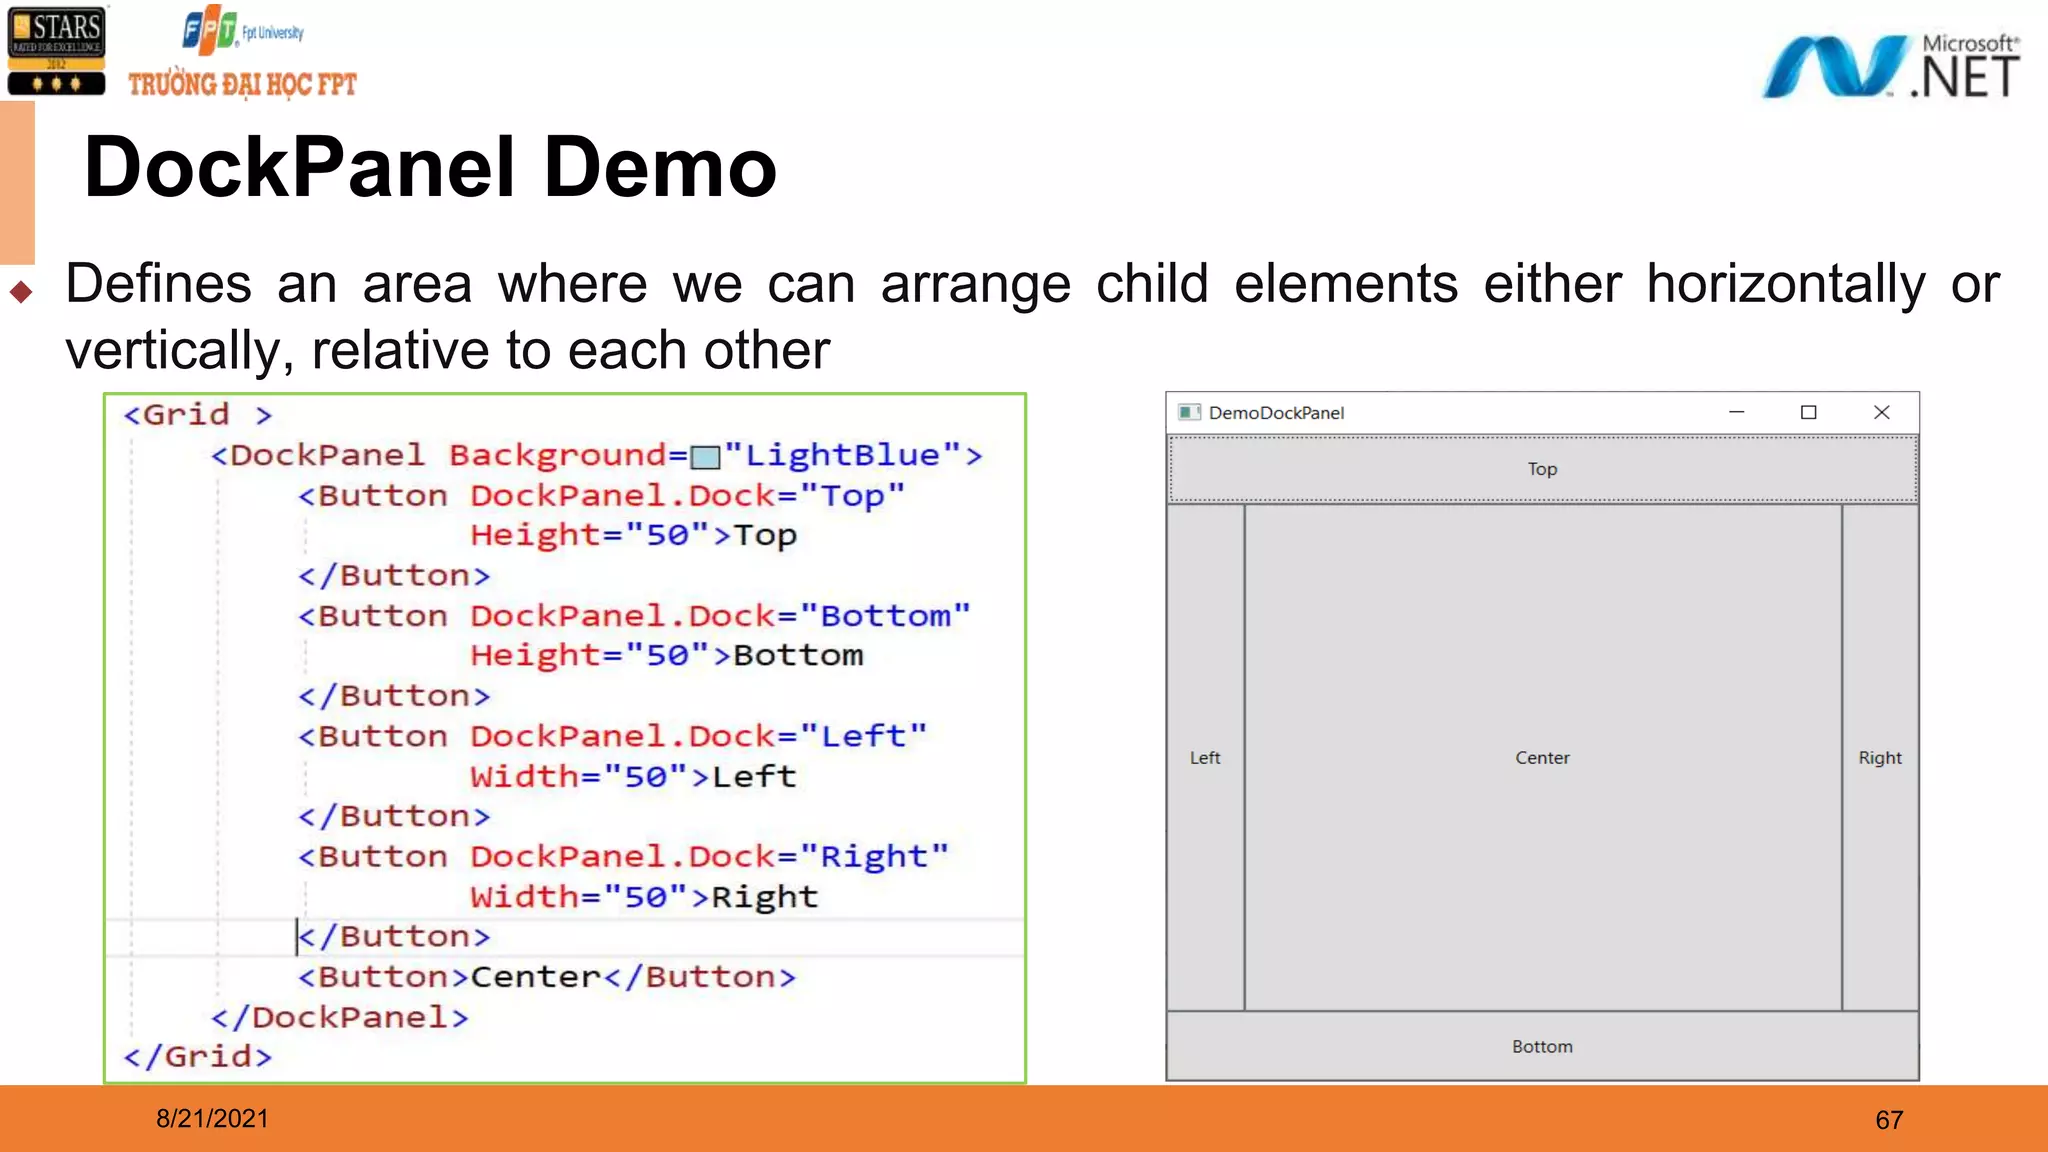Click the DockPanel.Dock="Bottom" code line

pos(634,616)
